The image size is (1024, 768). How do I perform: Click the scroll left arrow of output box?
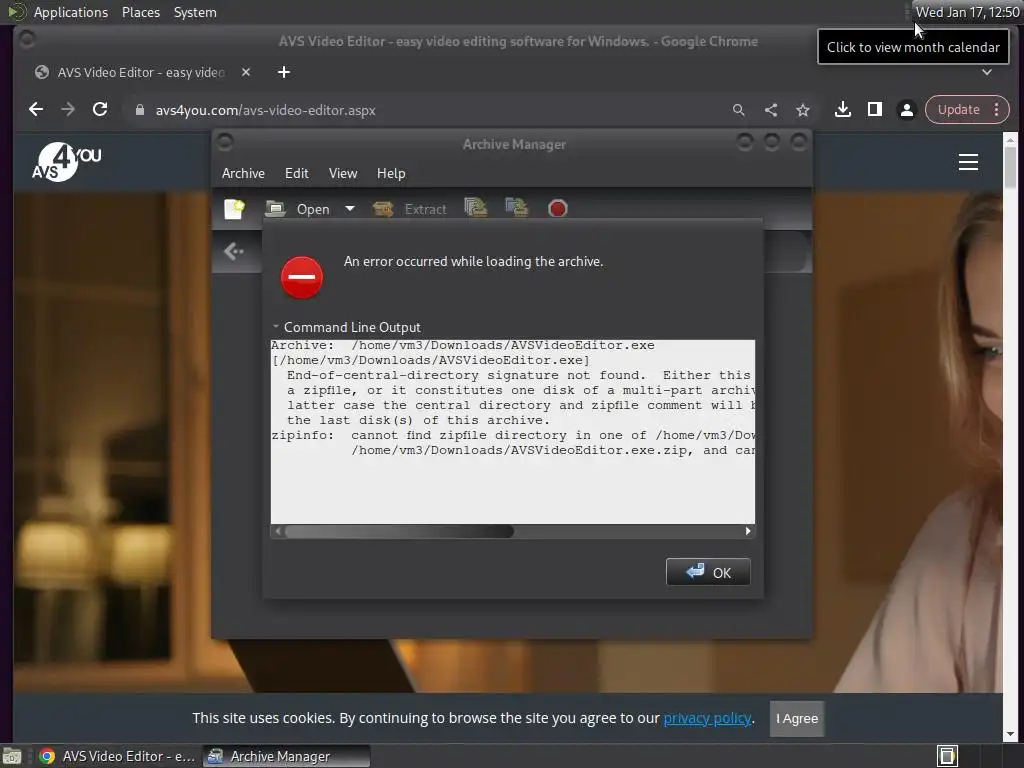278,532
